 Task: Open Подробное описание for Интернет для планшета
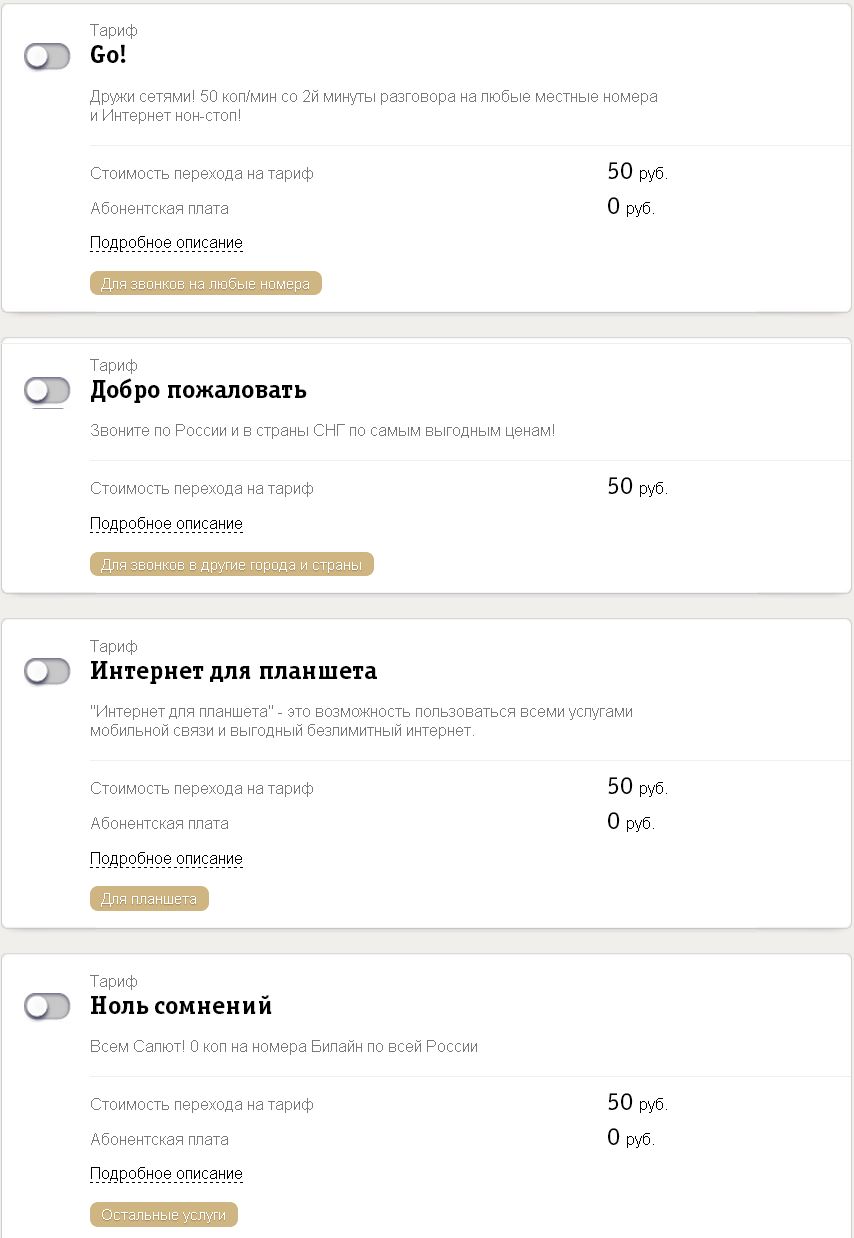coord(166,859)
